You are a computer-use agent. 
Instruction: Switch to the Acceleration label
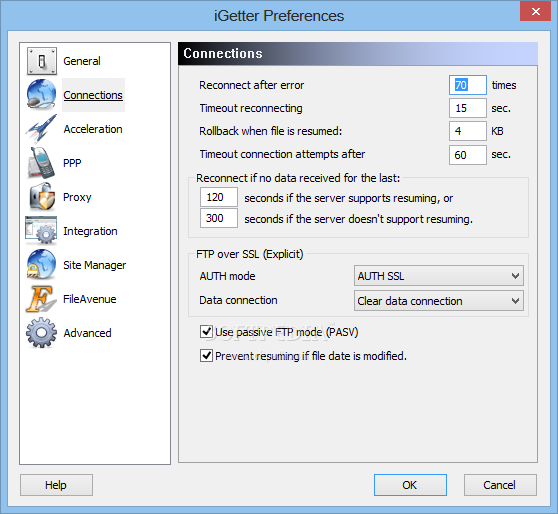93,129
